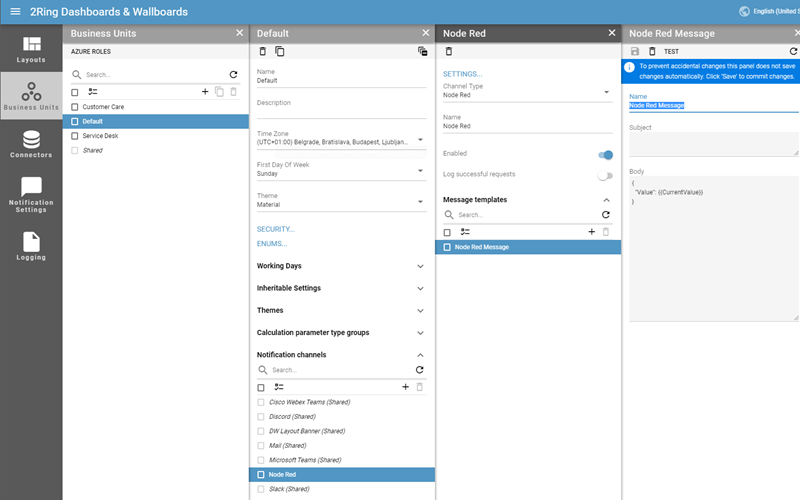Image resolution: width=800 pixels, height=500 pixels.
Task: Delete the Default business unit panel item
Action: [x=263, y=51]
